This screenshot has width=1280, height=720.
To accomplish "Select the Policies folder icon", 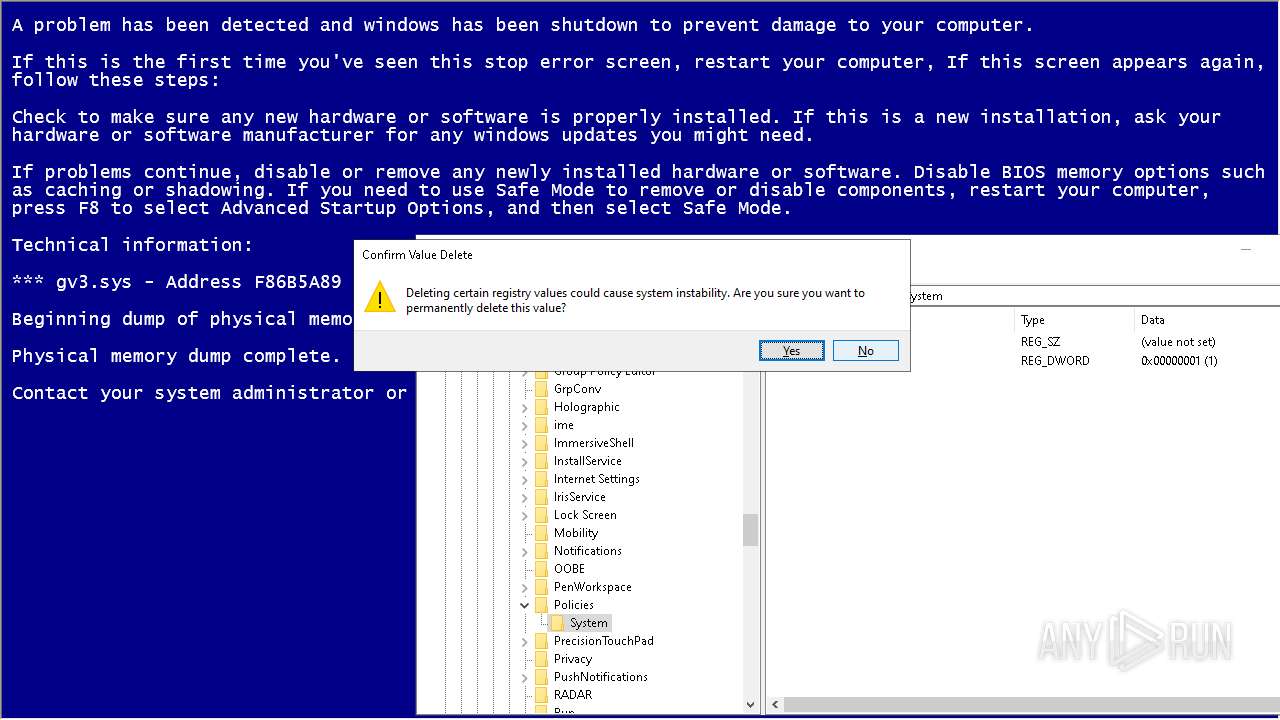I will point(541,605).
